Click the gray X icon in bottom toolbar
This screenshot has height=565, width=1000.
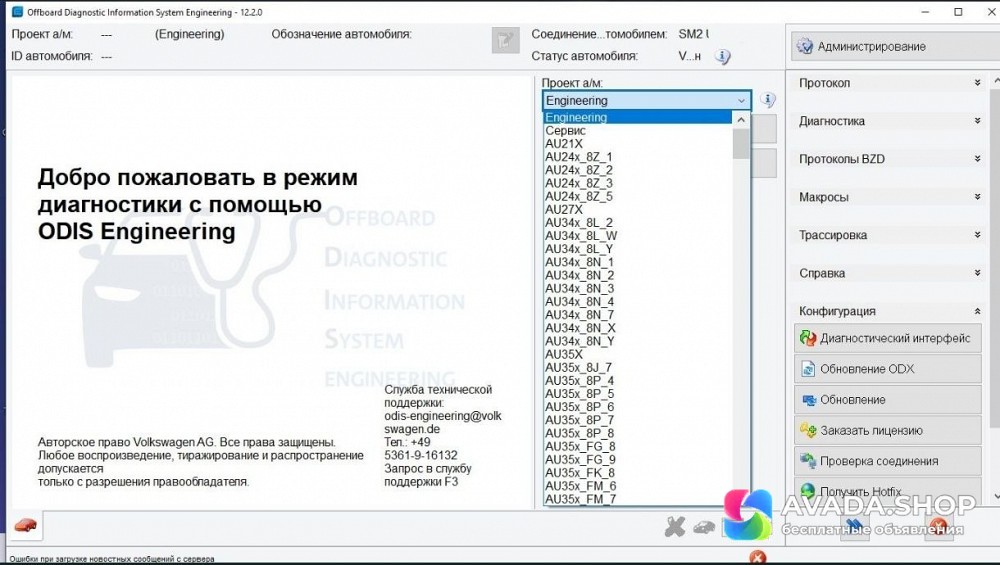pos(675,526)
